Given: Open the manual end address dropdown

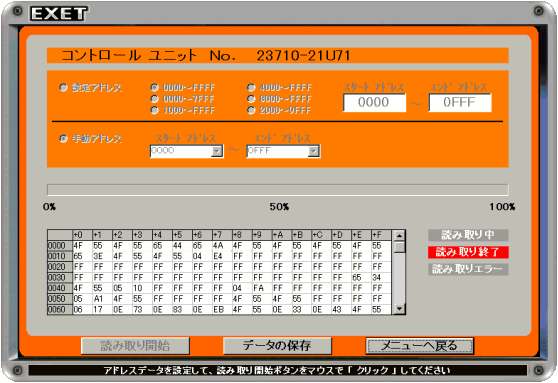Looking at the screenshot, I should click(313, 151).
